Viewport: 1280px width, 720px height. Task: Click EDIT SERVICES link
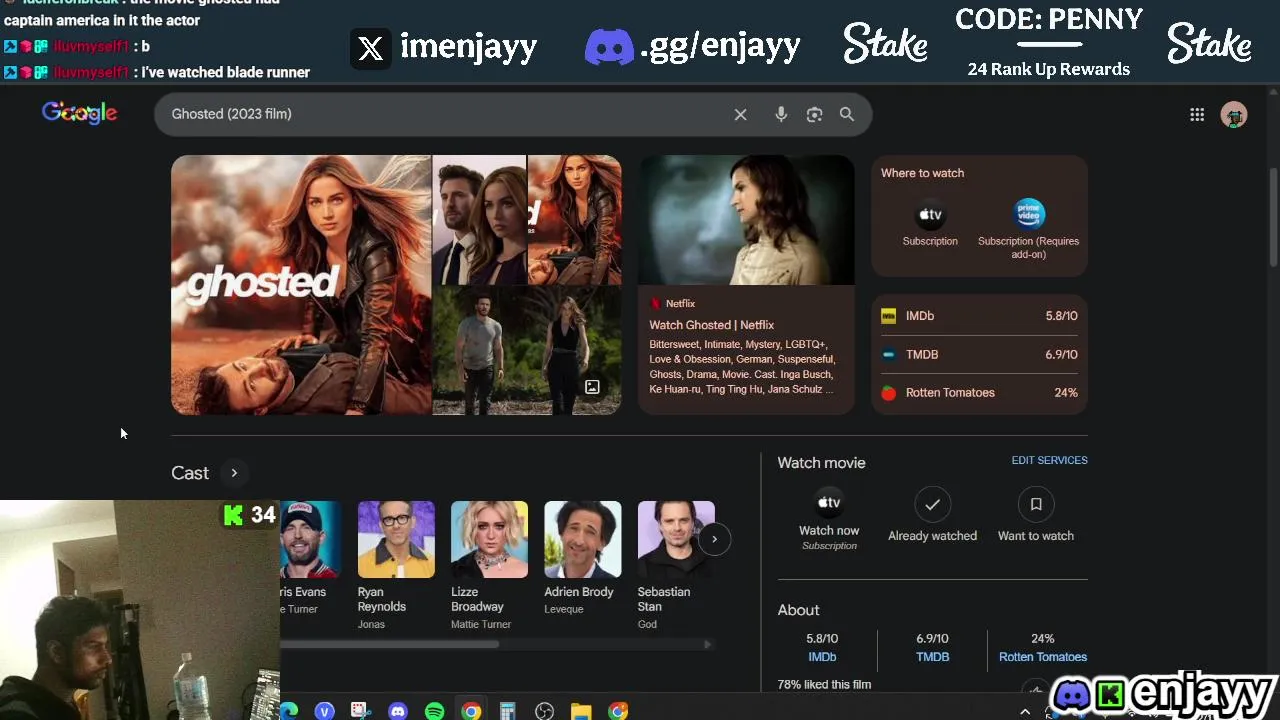[x=1049, y=460]
